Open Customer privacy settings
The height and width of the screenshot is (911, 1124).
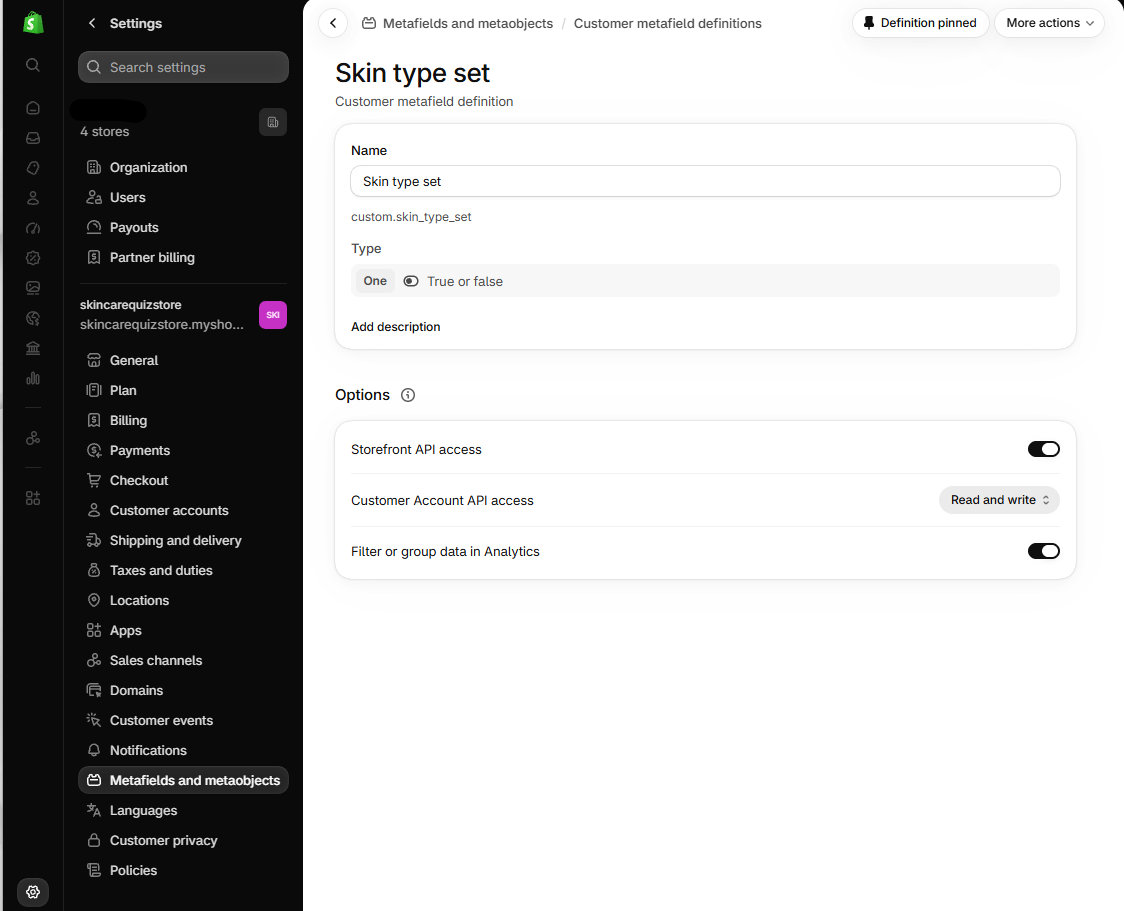point(183,841)
